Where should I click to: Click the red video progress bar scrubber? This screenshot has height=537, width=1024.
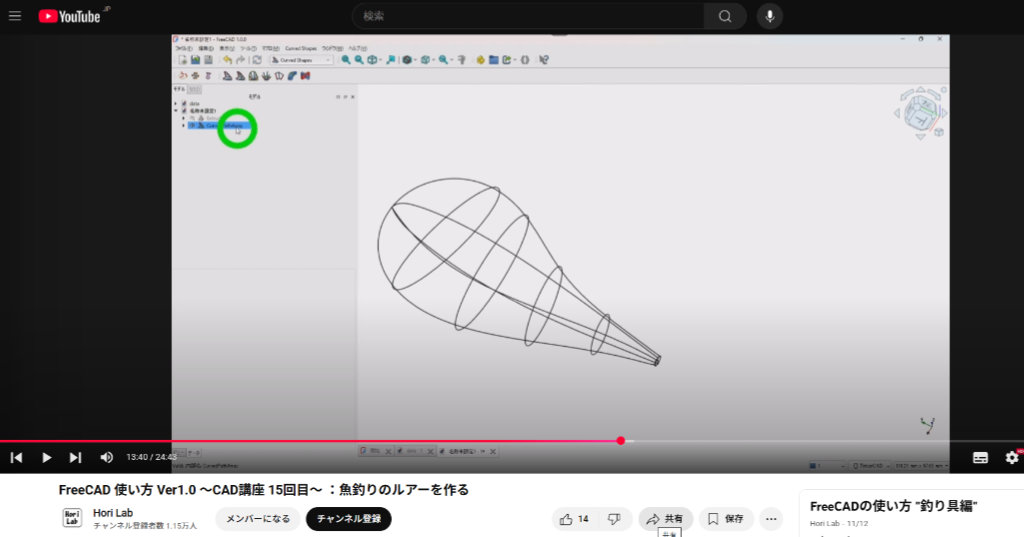click(x=621, y=440)
